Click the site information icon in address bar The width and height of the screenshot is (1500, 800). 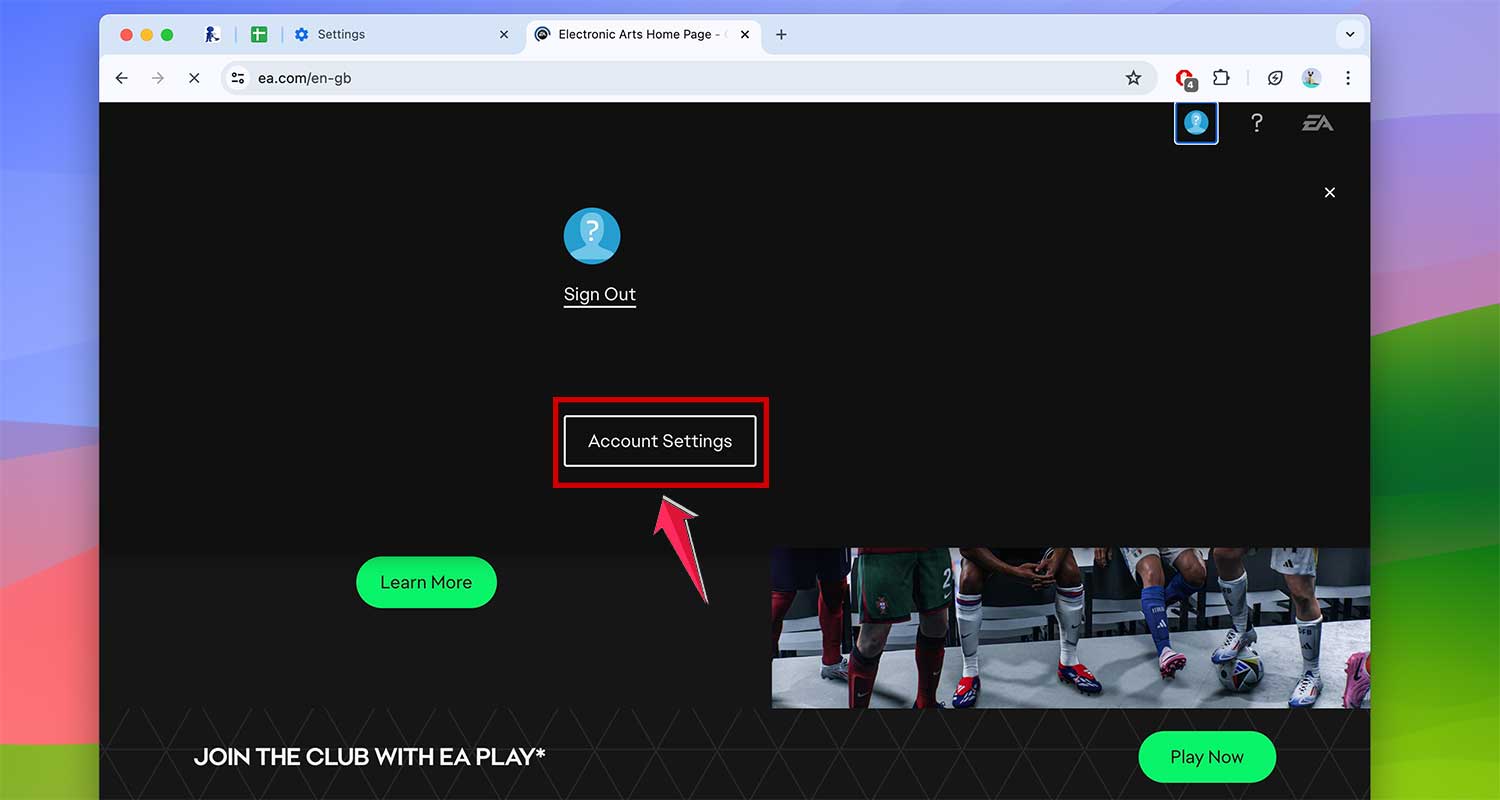[x=238, y=78]
